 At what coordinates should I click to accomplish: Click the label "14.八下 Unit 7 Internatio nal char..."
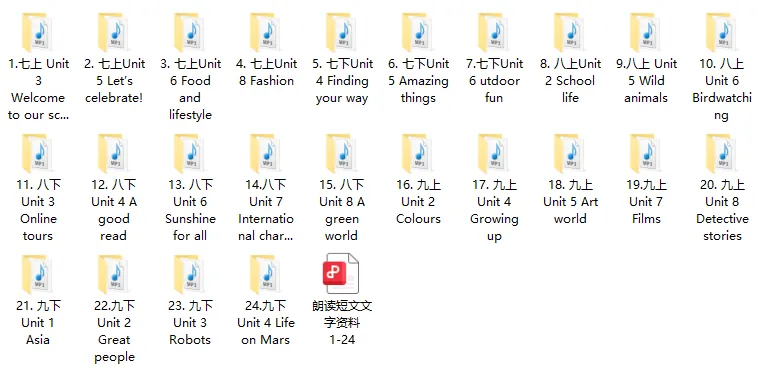[266, 210]
